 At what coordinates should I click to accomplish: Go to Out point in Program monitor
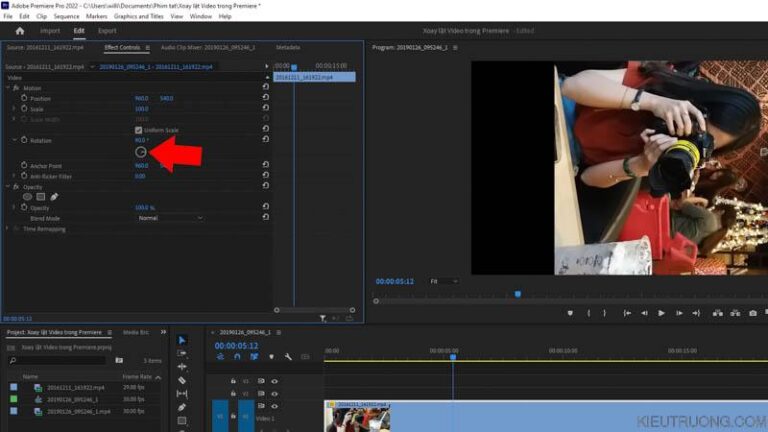tap(696, 313)
